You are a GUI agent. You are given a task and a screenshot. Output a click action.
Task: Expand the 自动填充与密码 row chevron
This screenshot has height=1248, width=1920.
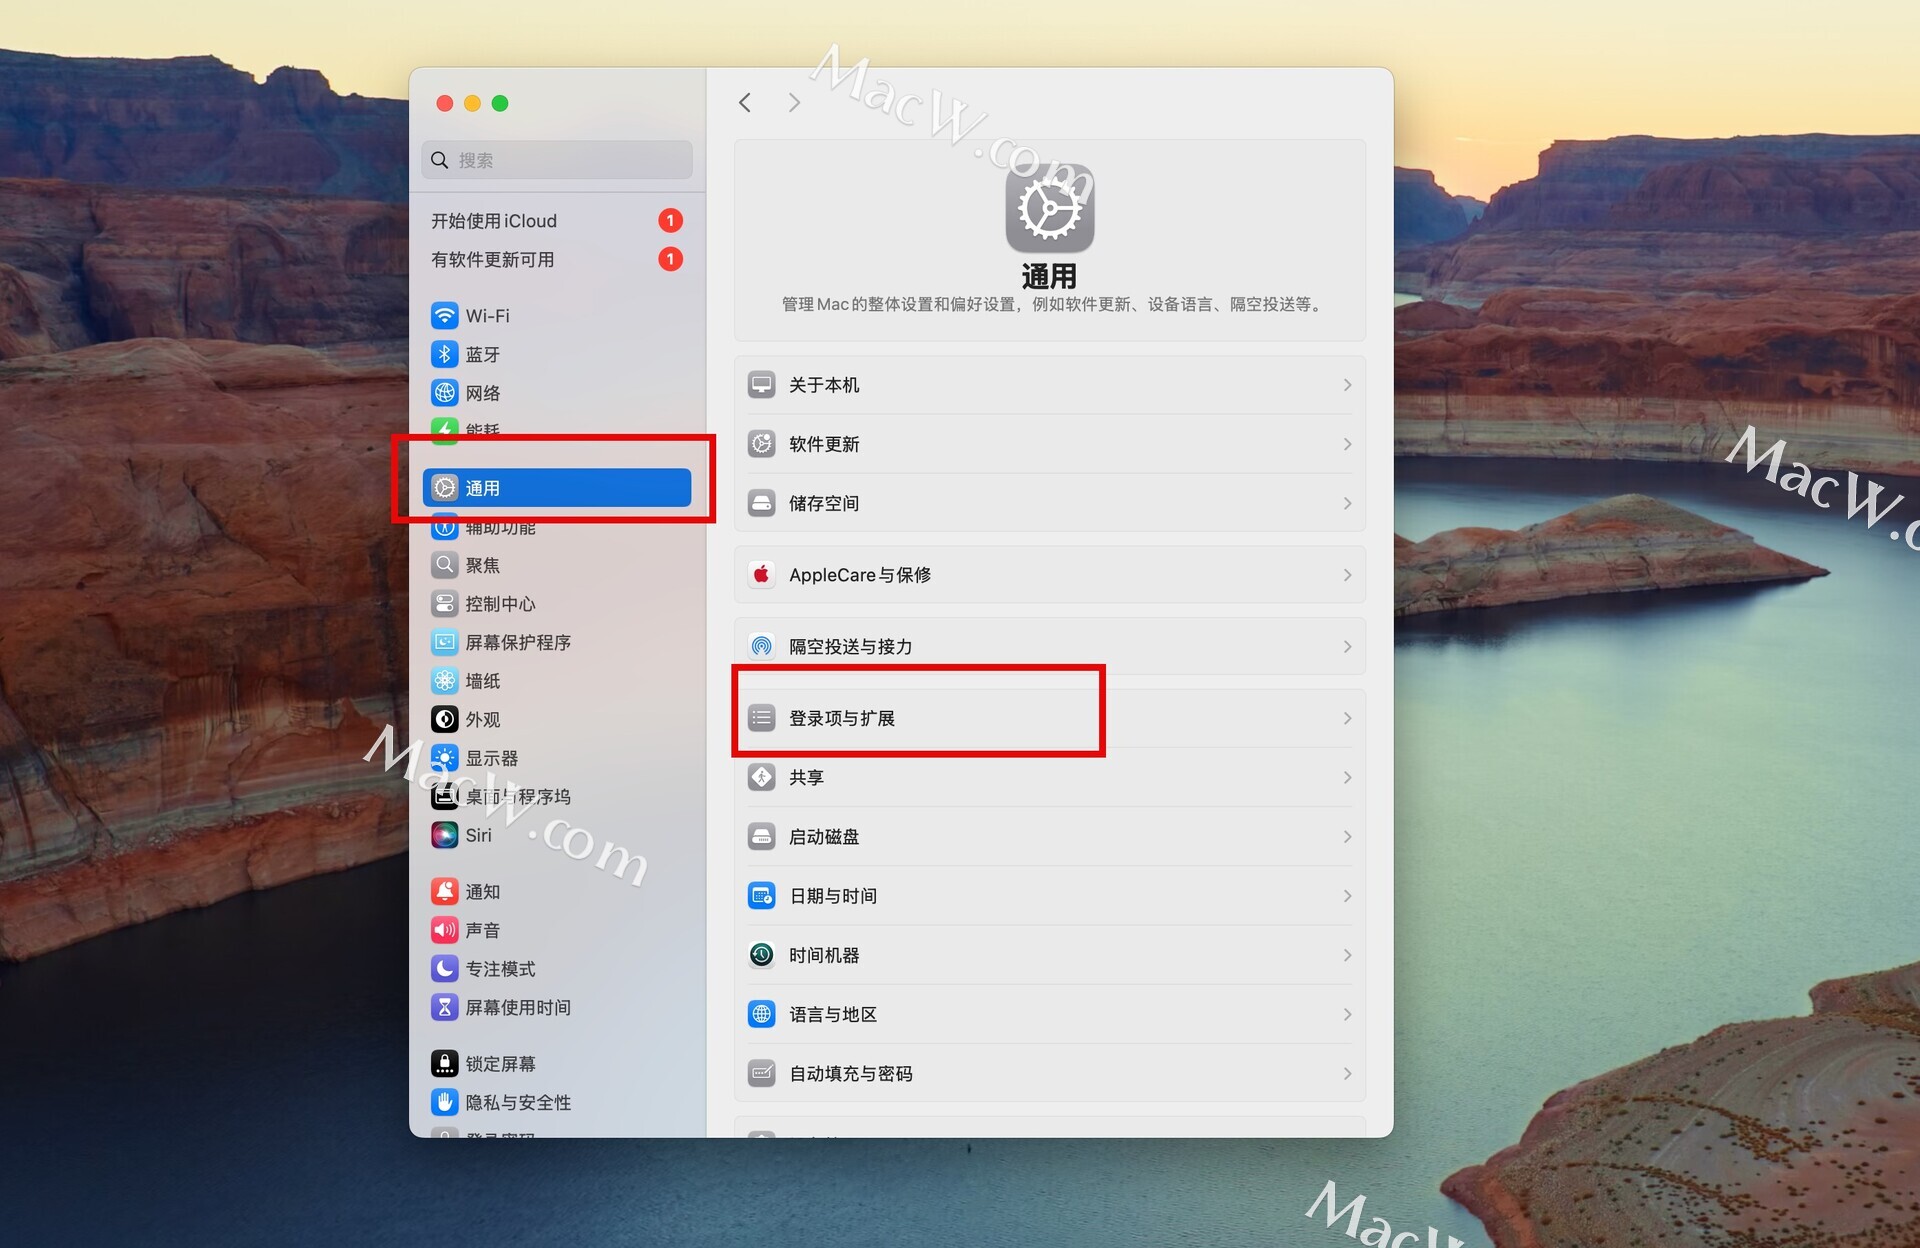(1347, 1074)
